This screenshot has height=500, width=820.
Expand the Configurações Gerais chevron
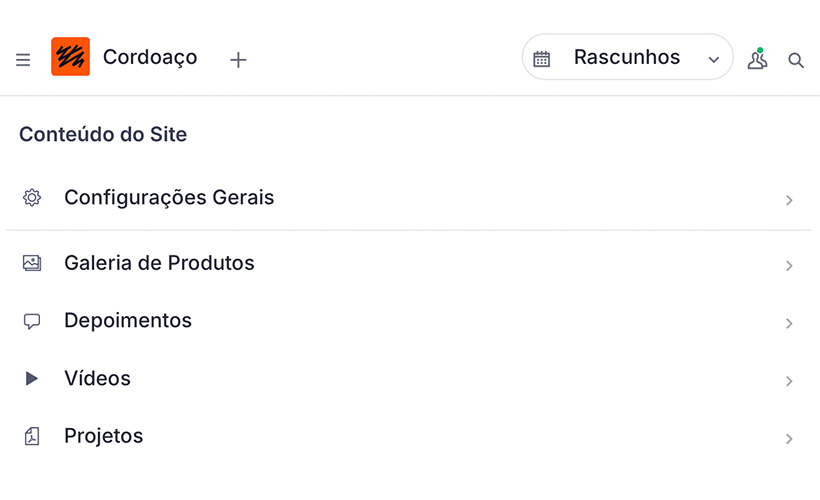[x=789, y=200]
